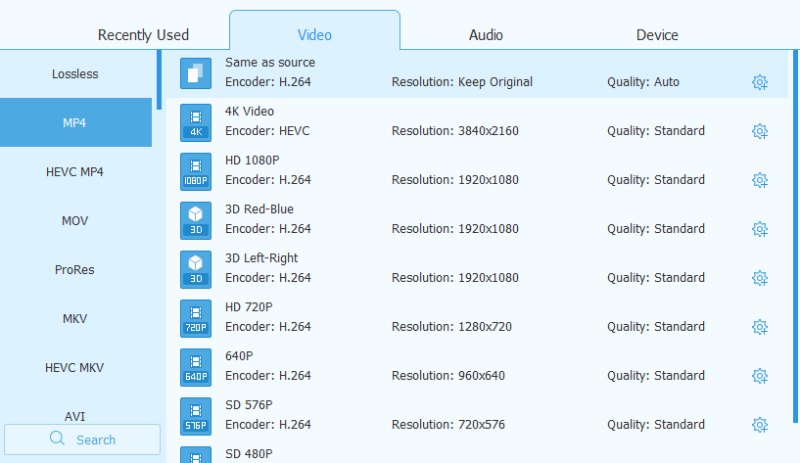Switch to the Audio tab
800x463 pixels.
click(486, 35)
